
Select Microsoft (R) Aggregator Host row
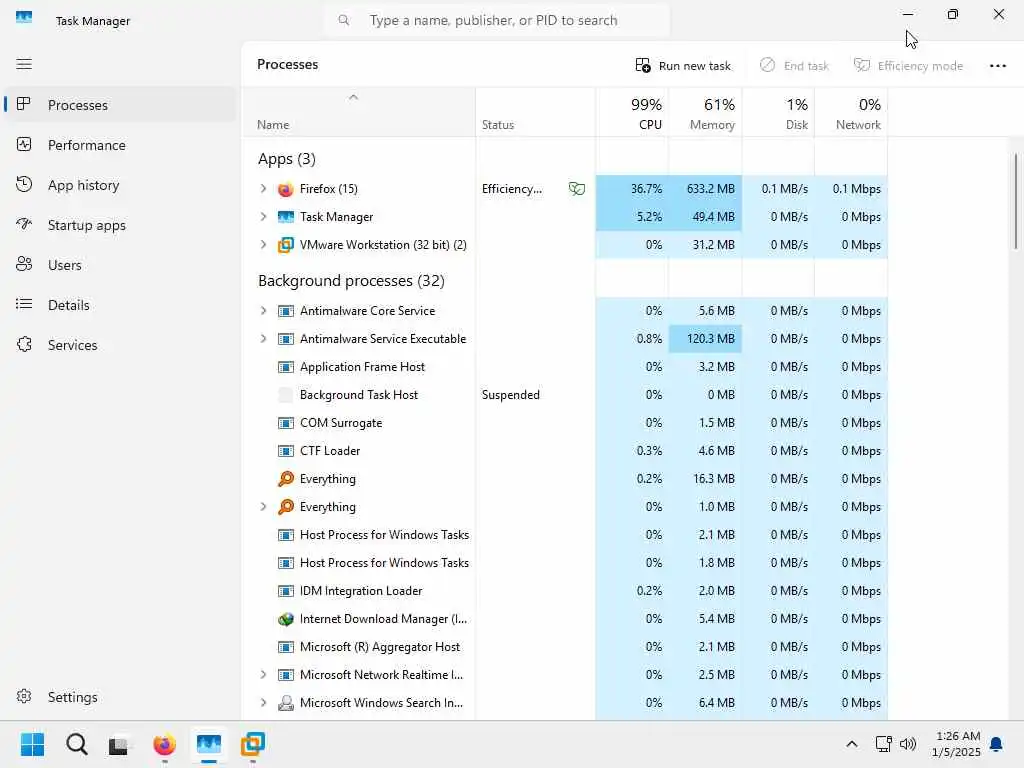click(x=566, y=647)
